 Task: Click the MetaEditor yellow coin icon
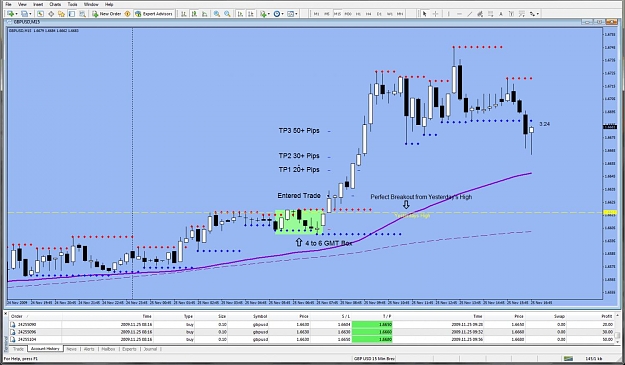coord(128,14)
